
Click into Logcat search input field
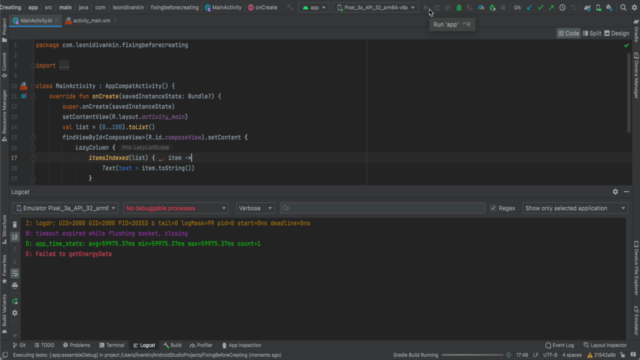(x=382, y=208)
